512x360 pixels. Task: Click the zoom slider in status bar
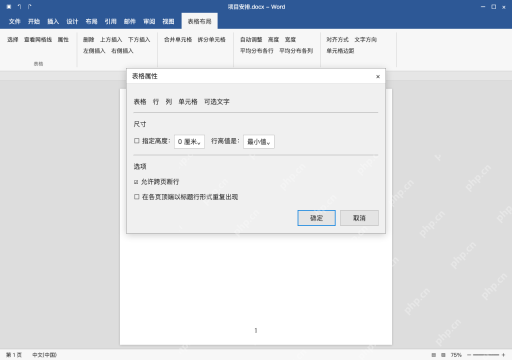point(486,355)
